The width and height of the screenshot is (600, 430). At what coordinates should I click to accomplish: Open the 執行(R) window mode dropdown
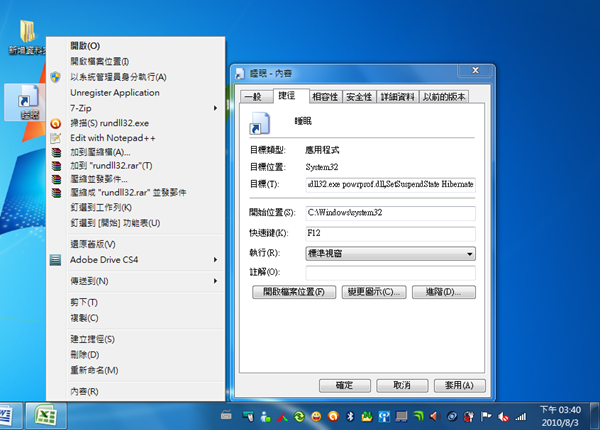(390, 254)
